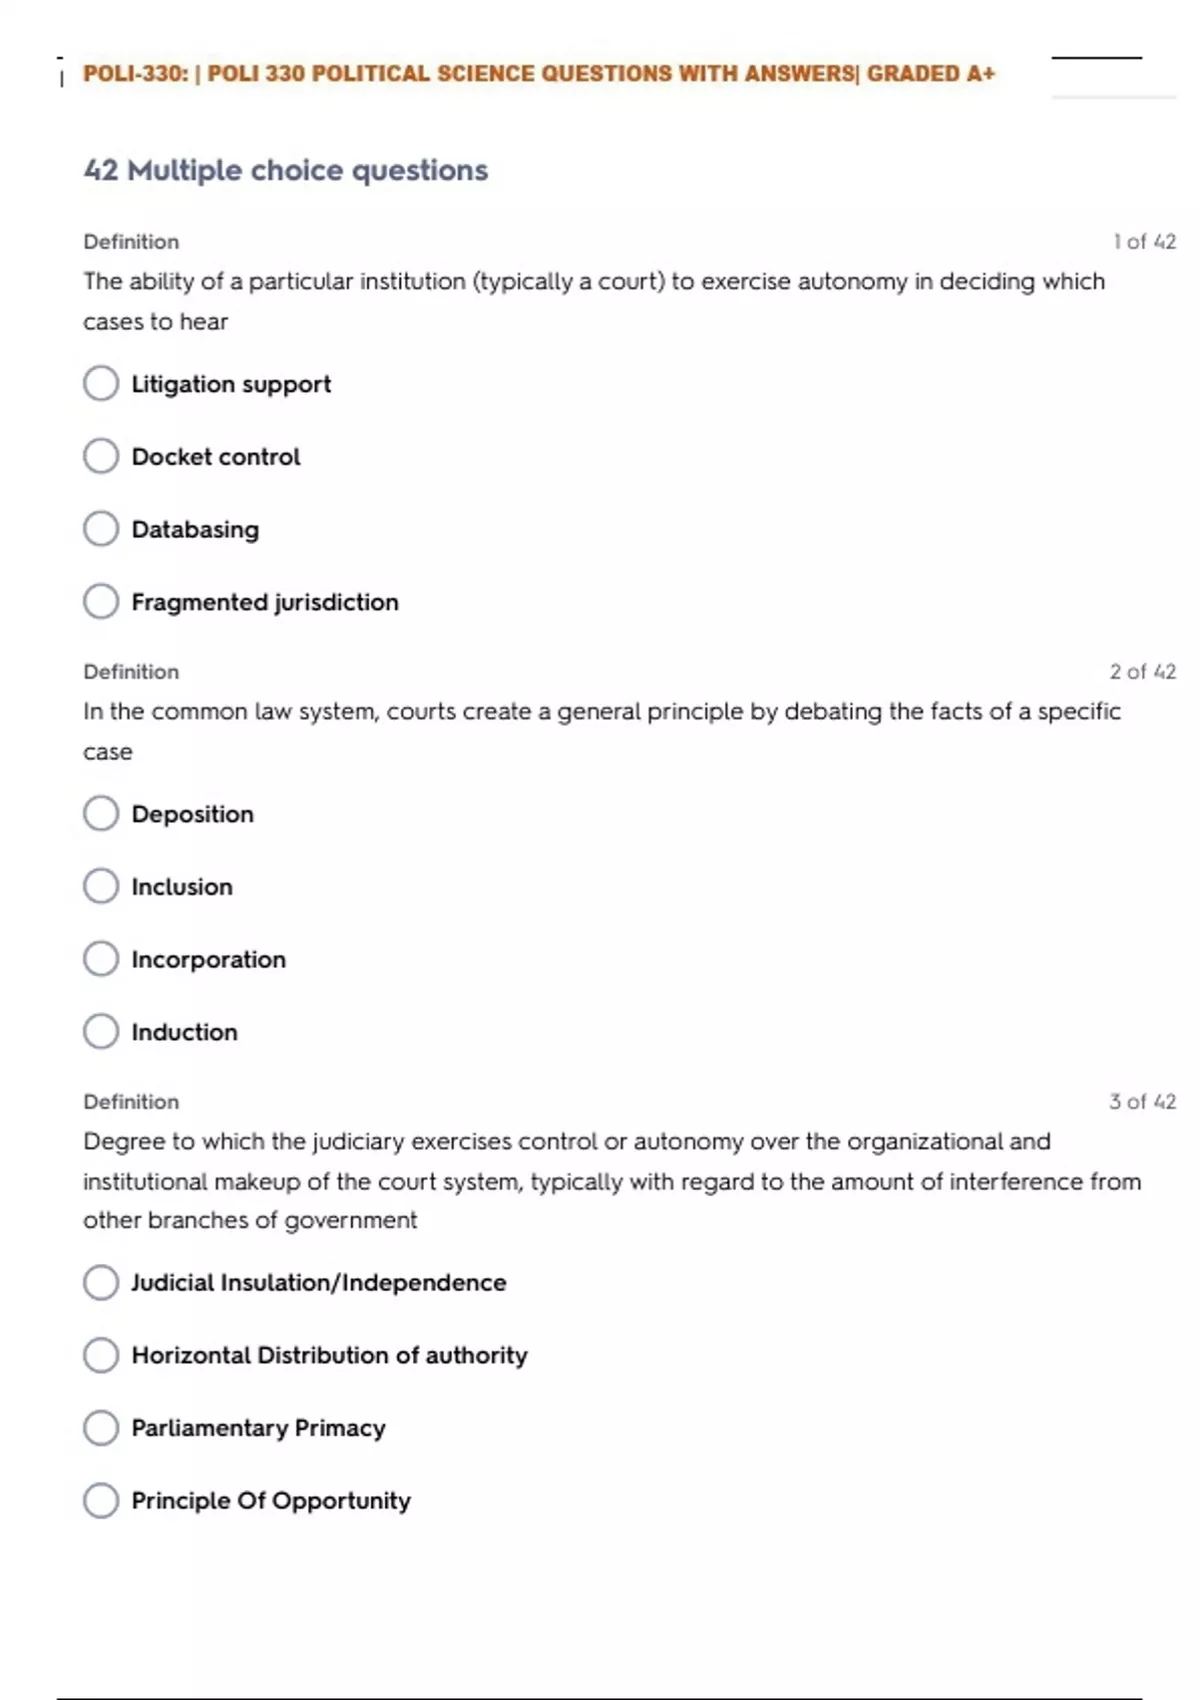Click the judiciary autonomy definition paragraph
The height and width of the screenshot is (1700, 1200).
point(611,1181)
